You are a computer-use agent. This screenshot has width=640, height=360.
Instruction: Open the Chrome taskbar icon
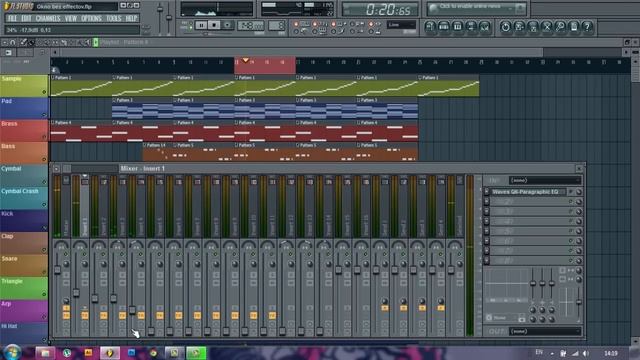pos(153,353)
